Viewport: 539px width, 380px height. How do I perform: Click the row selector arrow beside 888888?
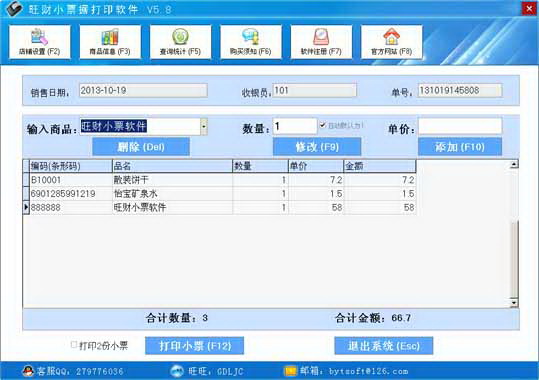click(26, 207)
